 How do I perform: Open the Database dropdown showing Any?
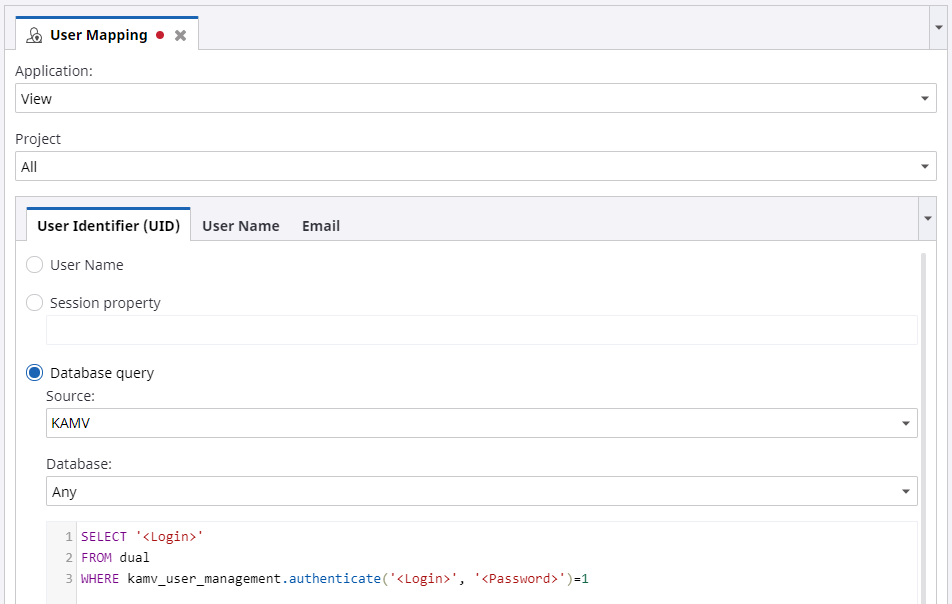pyautogui.click(x=905, y=491)
